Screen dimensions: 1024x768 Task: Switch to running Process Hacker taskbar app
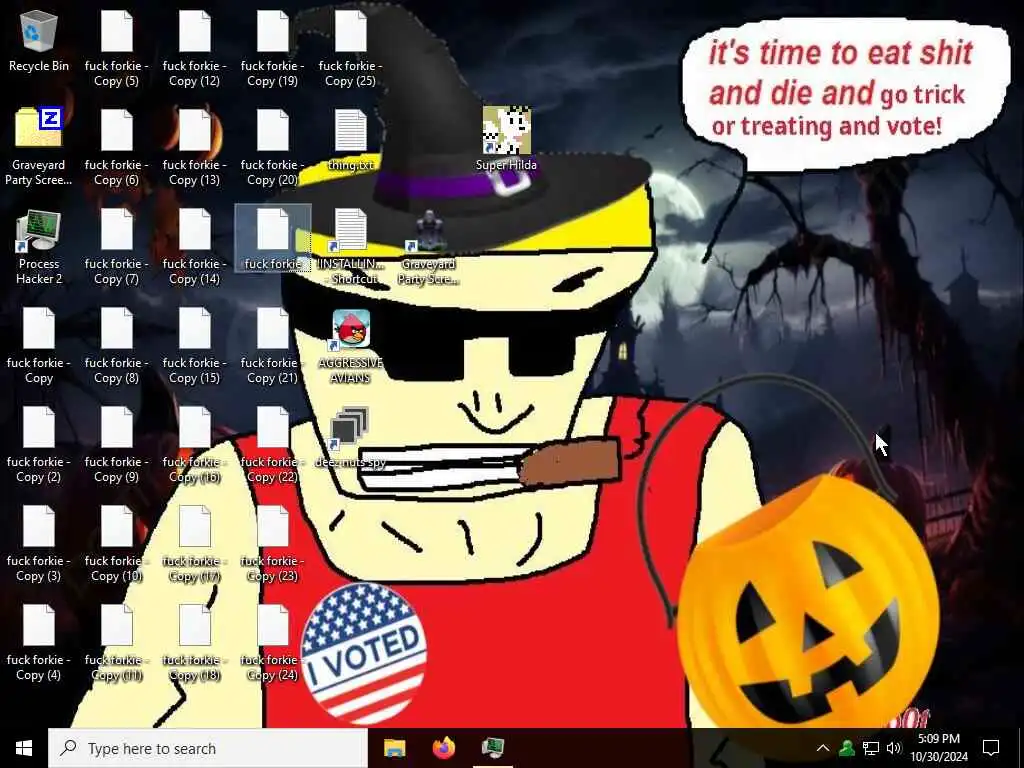[493, 748]
